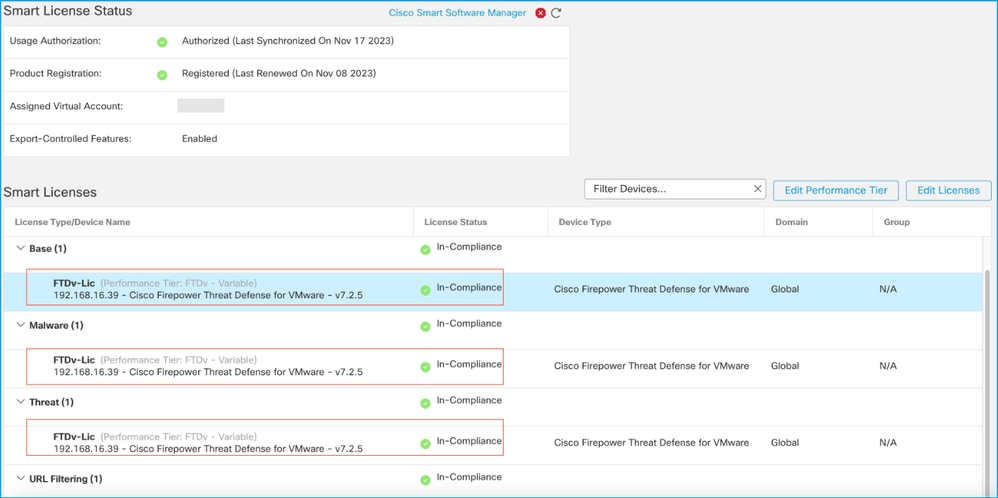998x498 pixels.
Task: Click the License Status column header
Action: pos(455,222)
